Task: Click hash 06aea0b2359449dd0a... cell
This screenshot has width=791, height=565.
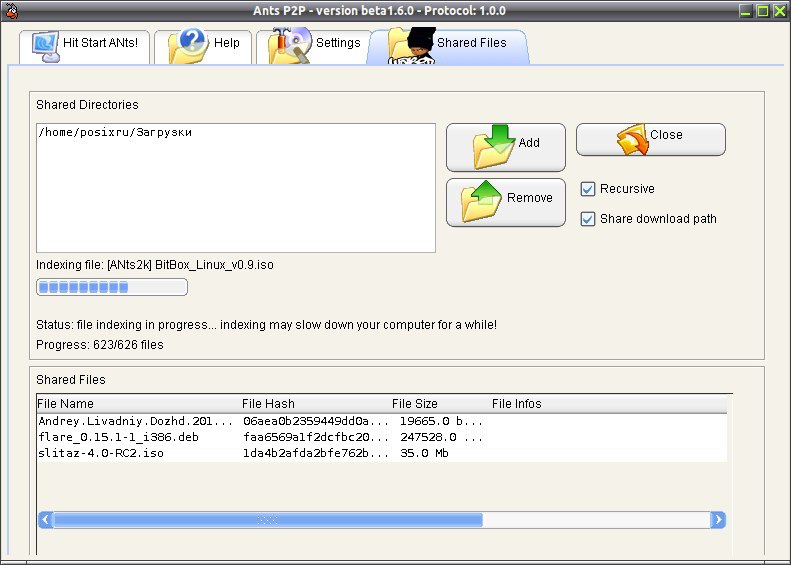Action: [316, 421]
